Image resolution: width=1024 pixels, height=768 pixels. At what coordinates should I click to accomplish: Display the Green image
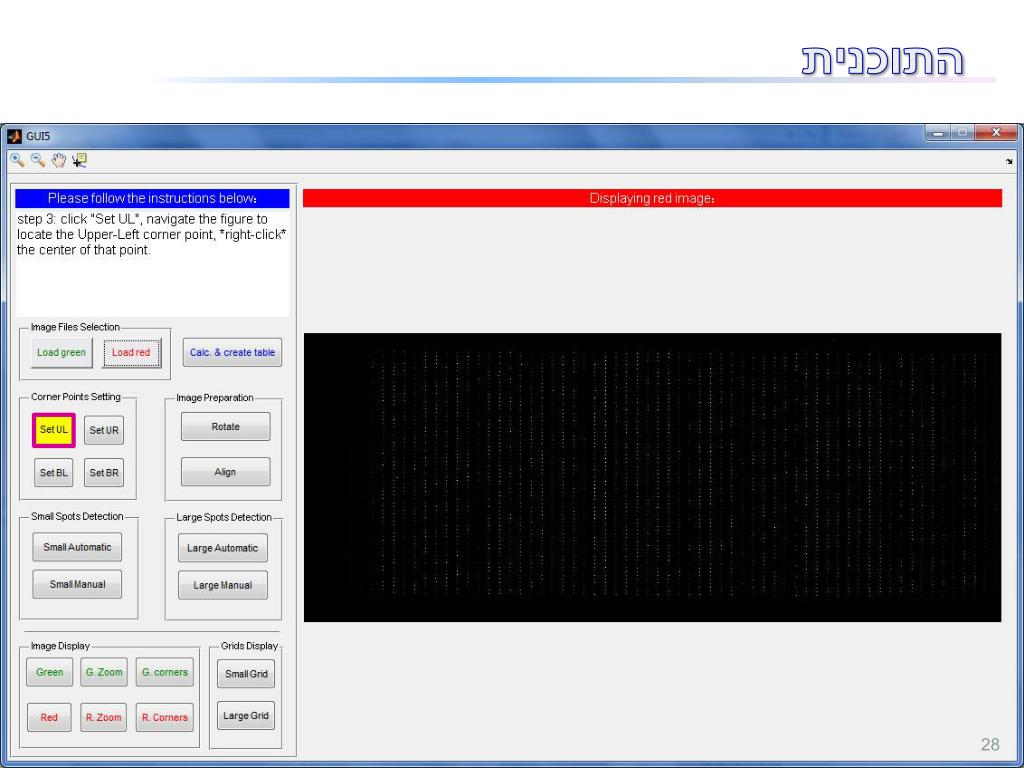50,673
